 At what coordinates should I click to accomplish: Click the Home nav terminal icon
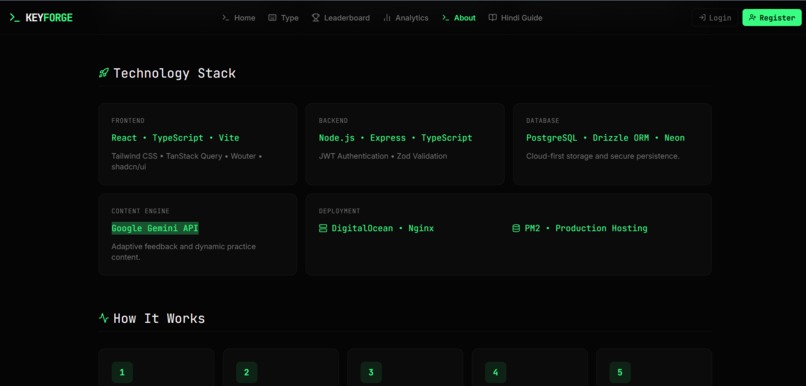226,17
